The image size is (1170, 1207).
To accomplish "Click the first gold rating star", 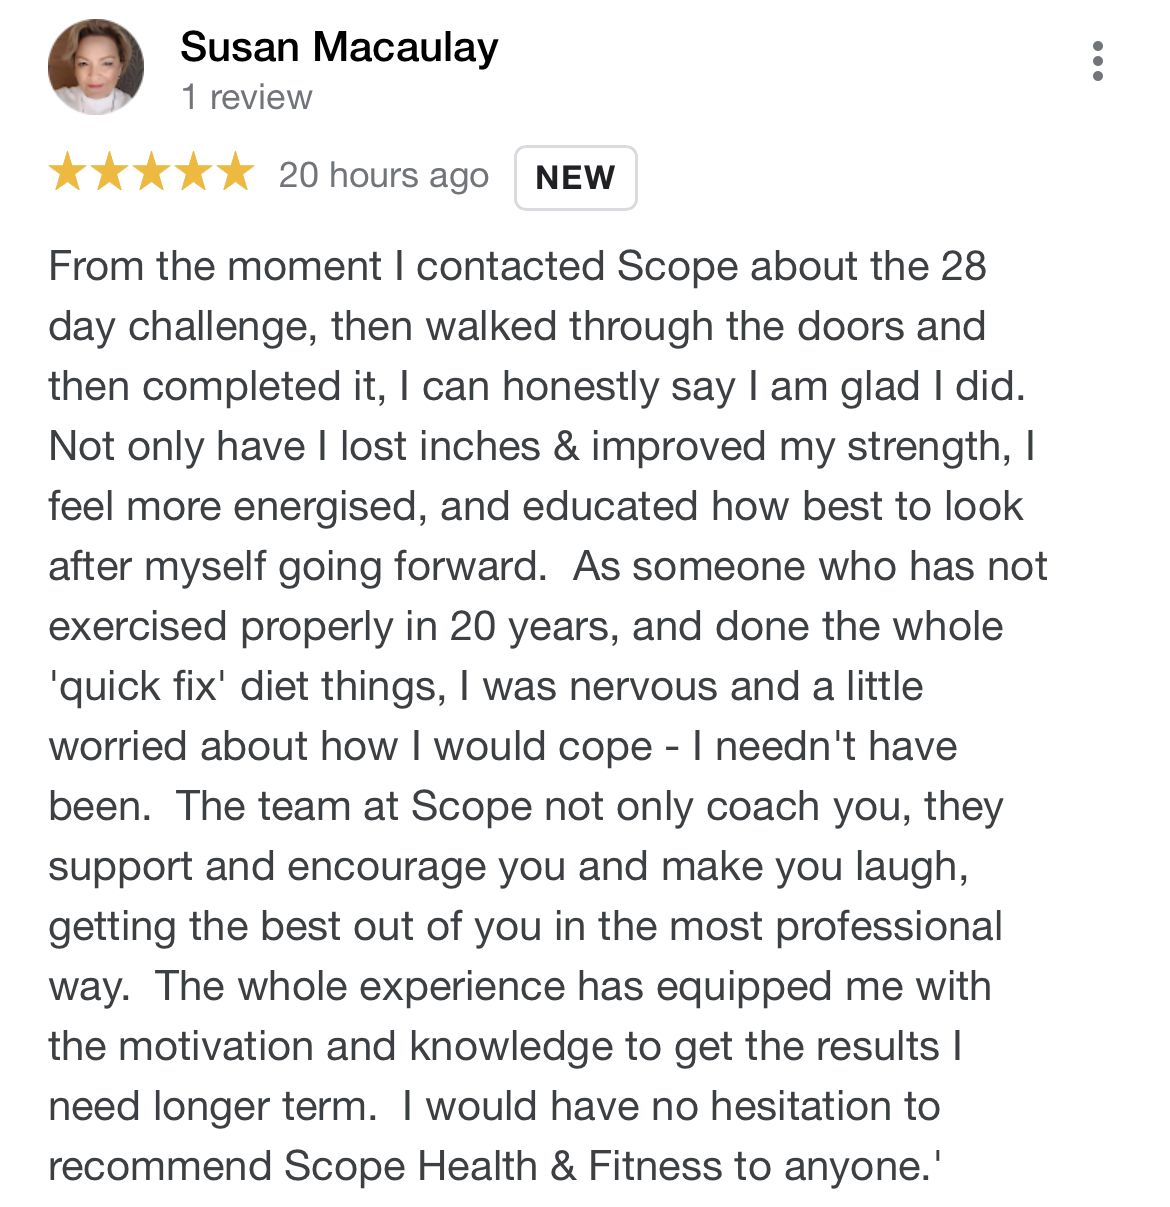I will pyautogui.click(x=67, y=173).
